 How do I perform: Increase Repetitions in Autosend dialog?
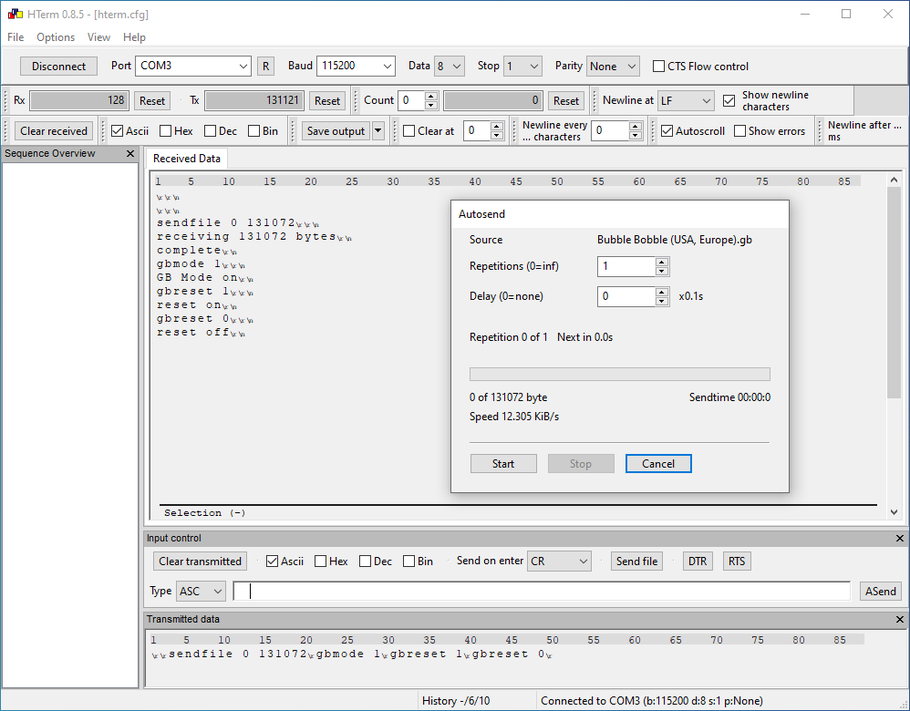click(662, 262)
